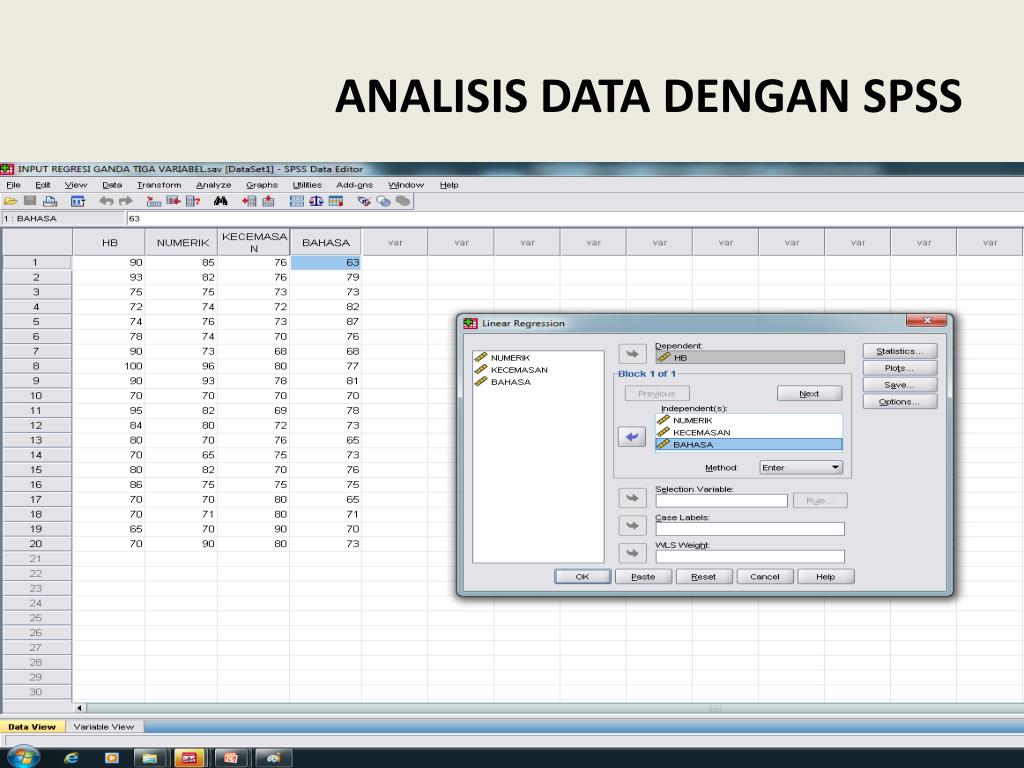
Task: Click Cancel in Linear Regression dialog
Action: [765, 577]
